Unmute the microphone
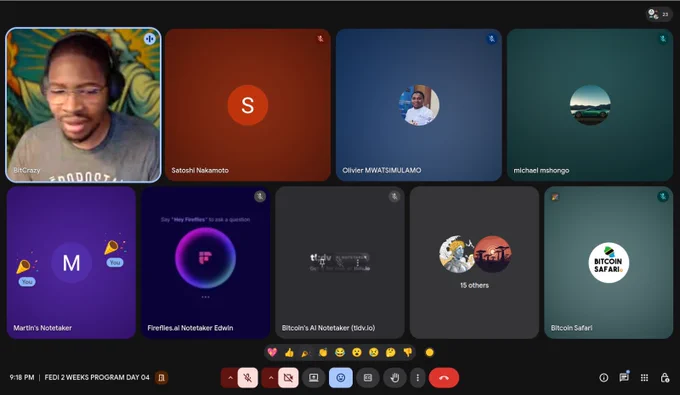Image resolution: width=680 pixels, height=395 pixels. pos(248,378)
